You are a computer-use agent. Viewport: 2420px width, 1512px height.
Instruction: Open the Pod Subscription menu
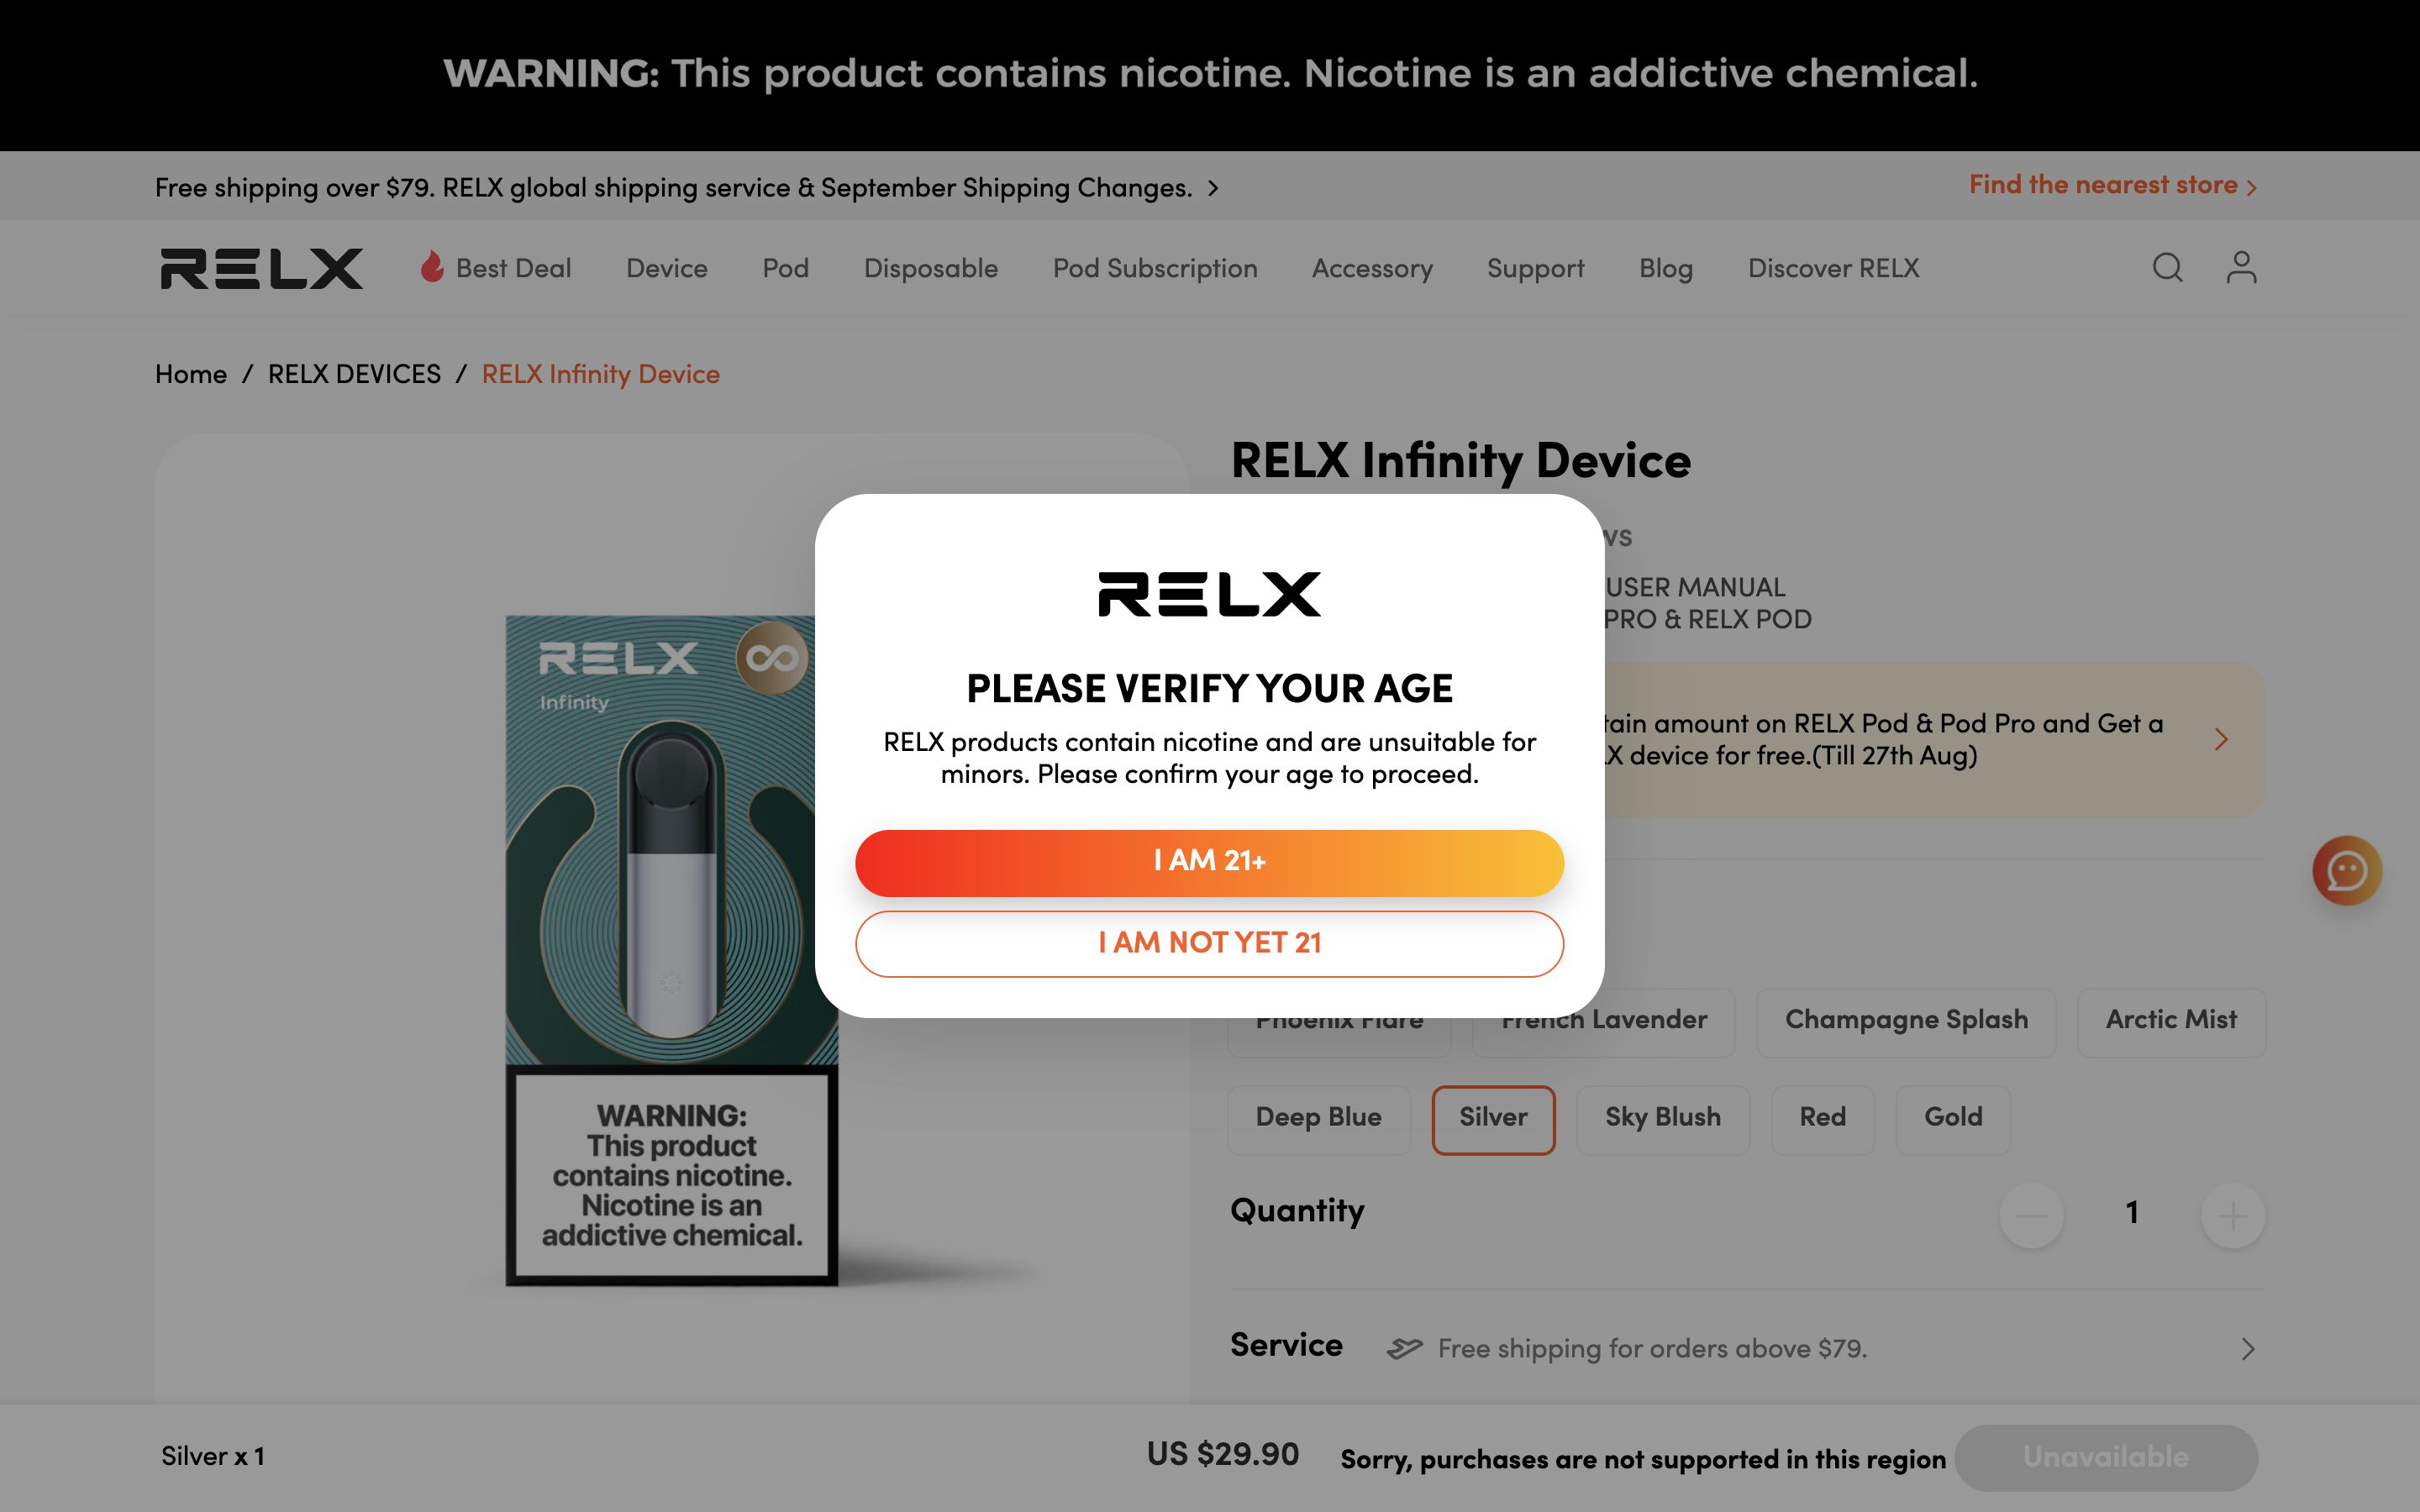coord(1155,268)
